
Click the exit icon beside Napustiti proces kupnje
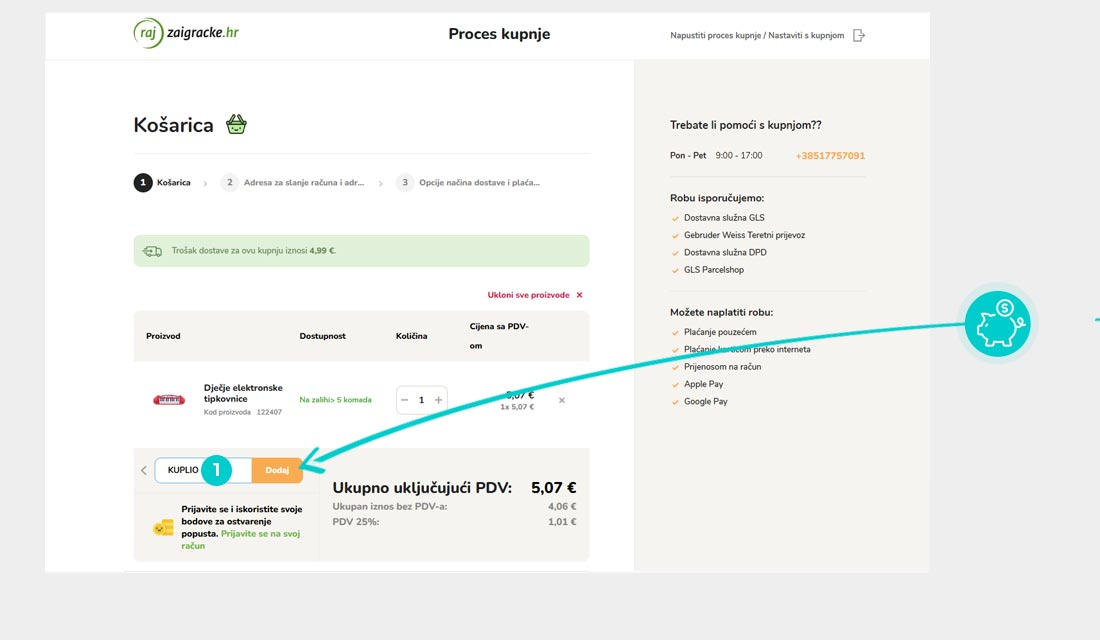click(859, 35)
